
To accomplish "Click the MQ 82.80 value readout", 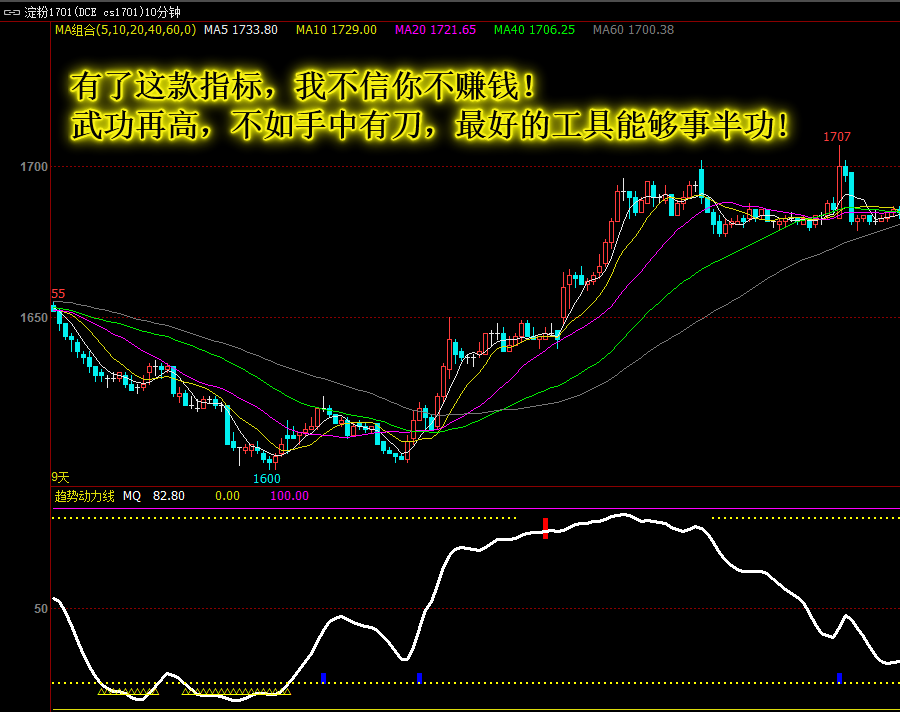I will [x=154, y=496].
